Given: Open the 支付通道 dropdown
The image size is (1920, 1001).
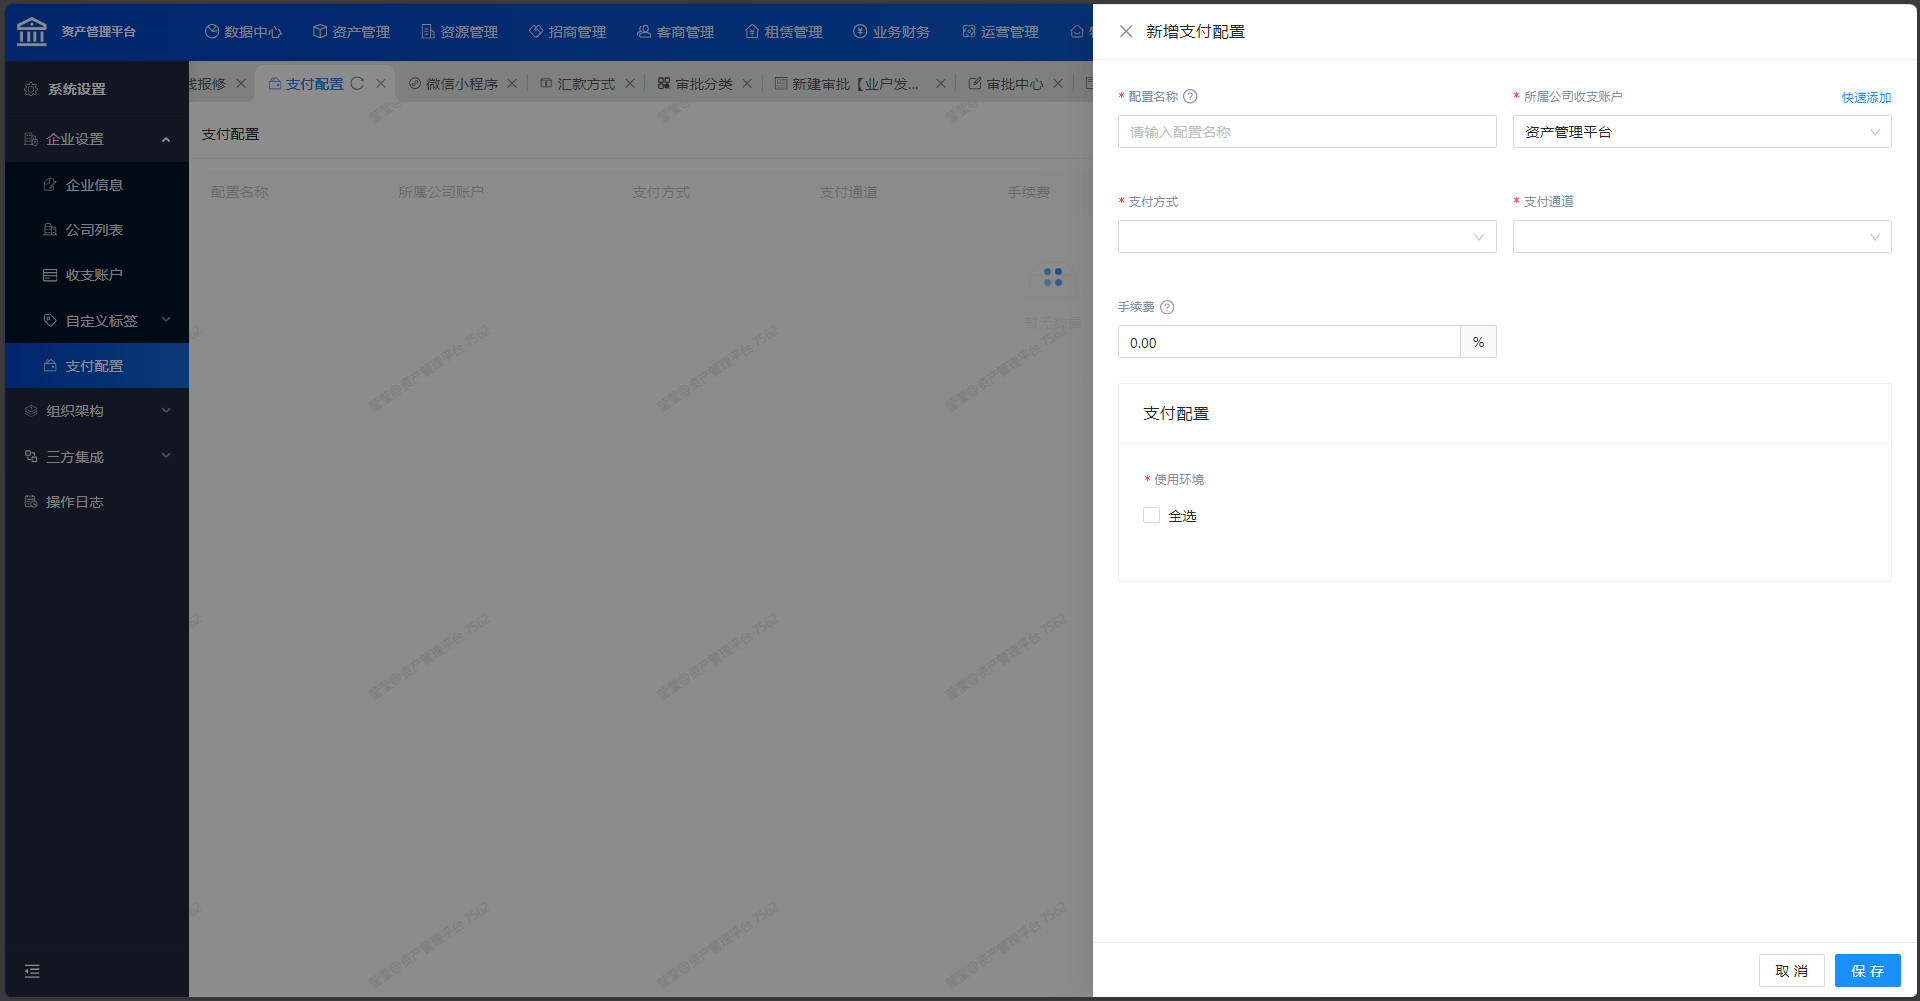Looking at the screenshot, I should pyautogui.click(x=1701, y=237).
